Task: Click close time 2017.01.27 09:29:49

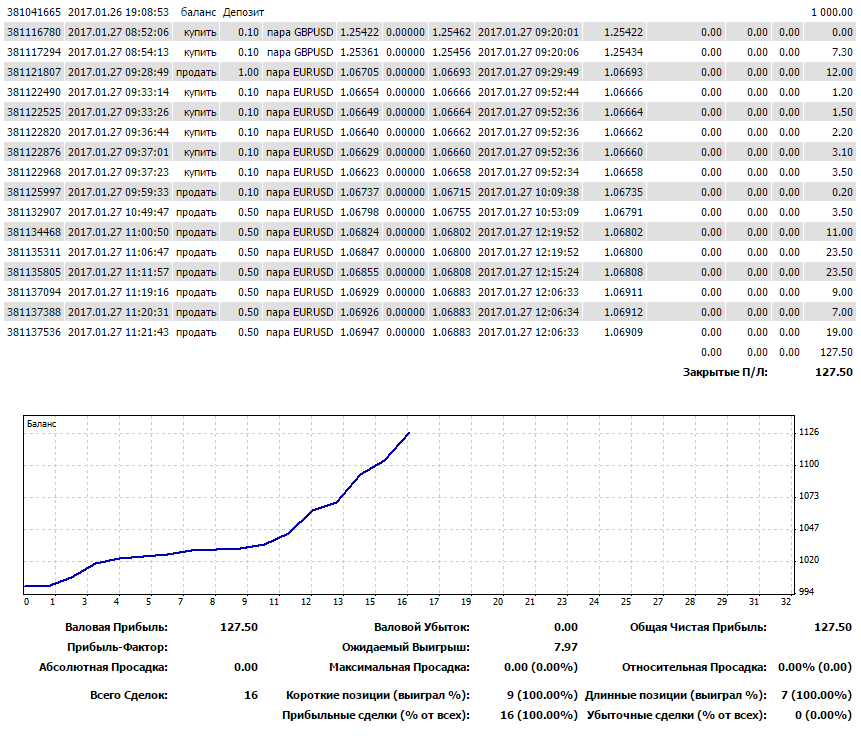Action: [528, 72]
